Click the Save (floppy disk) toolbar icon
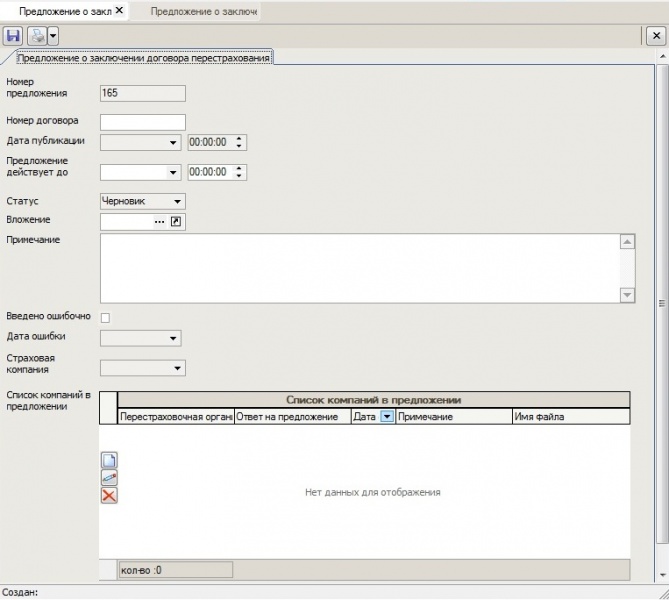669x600 pixels. pos(14,36)
